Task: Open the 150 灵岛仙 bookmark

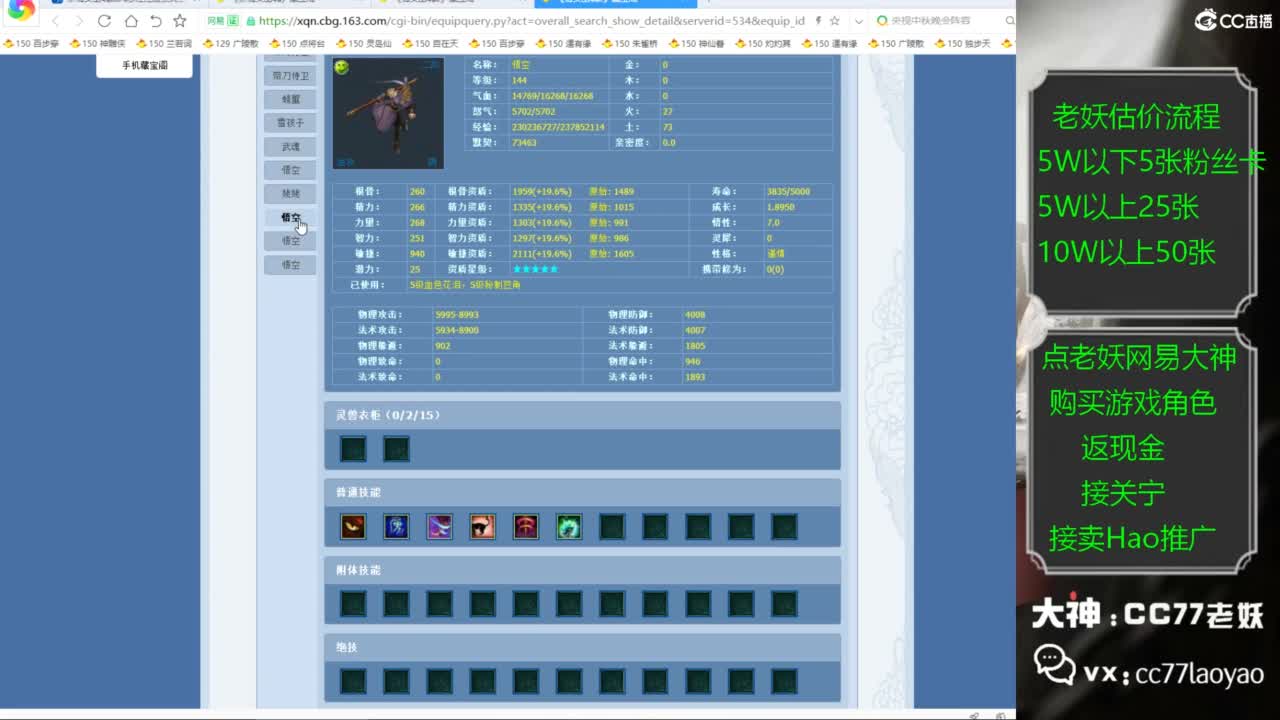Action: coord(363,44)
